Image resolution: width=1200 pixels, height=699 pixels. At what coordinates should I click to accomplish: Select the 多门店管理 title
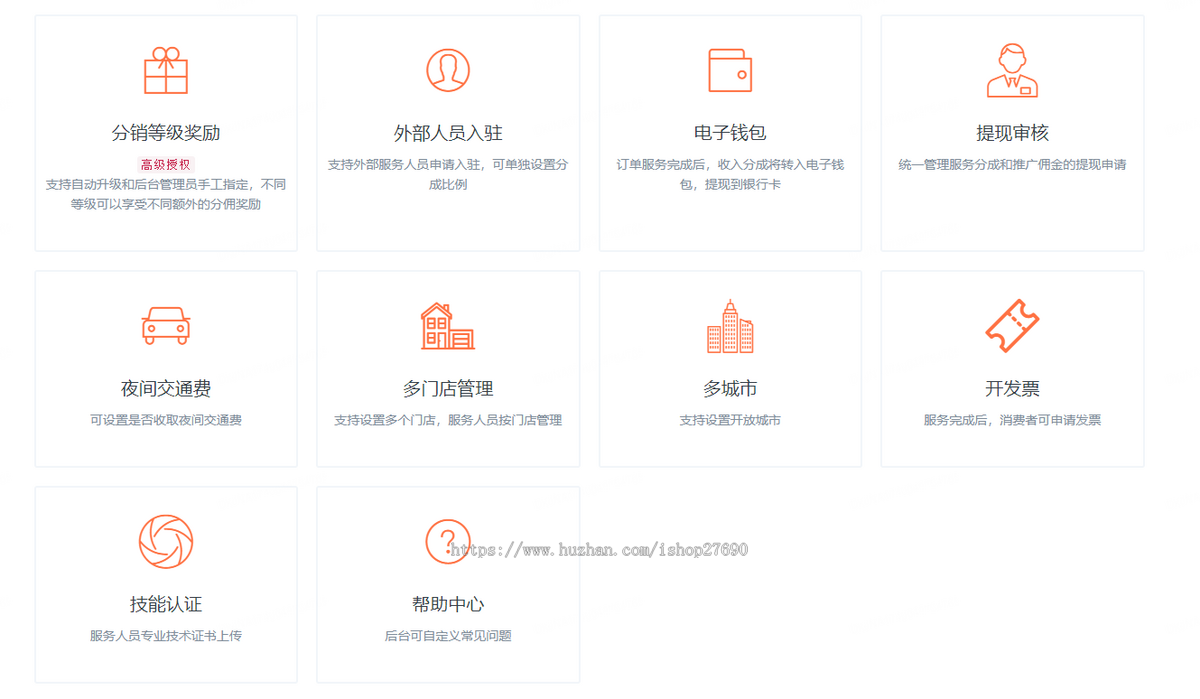point(448,389)
